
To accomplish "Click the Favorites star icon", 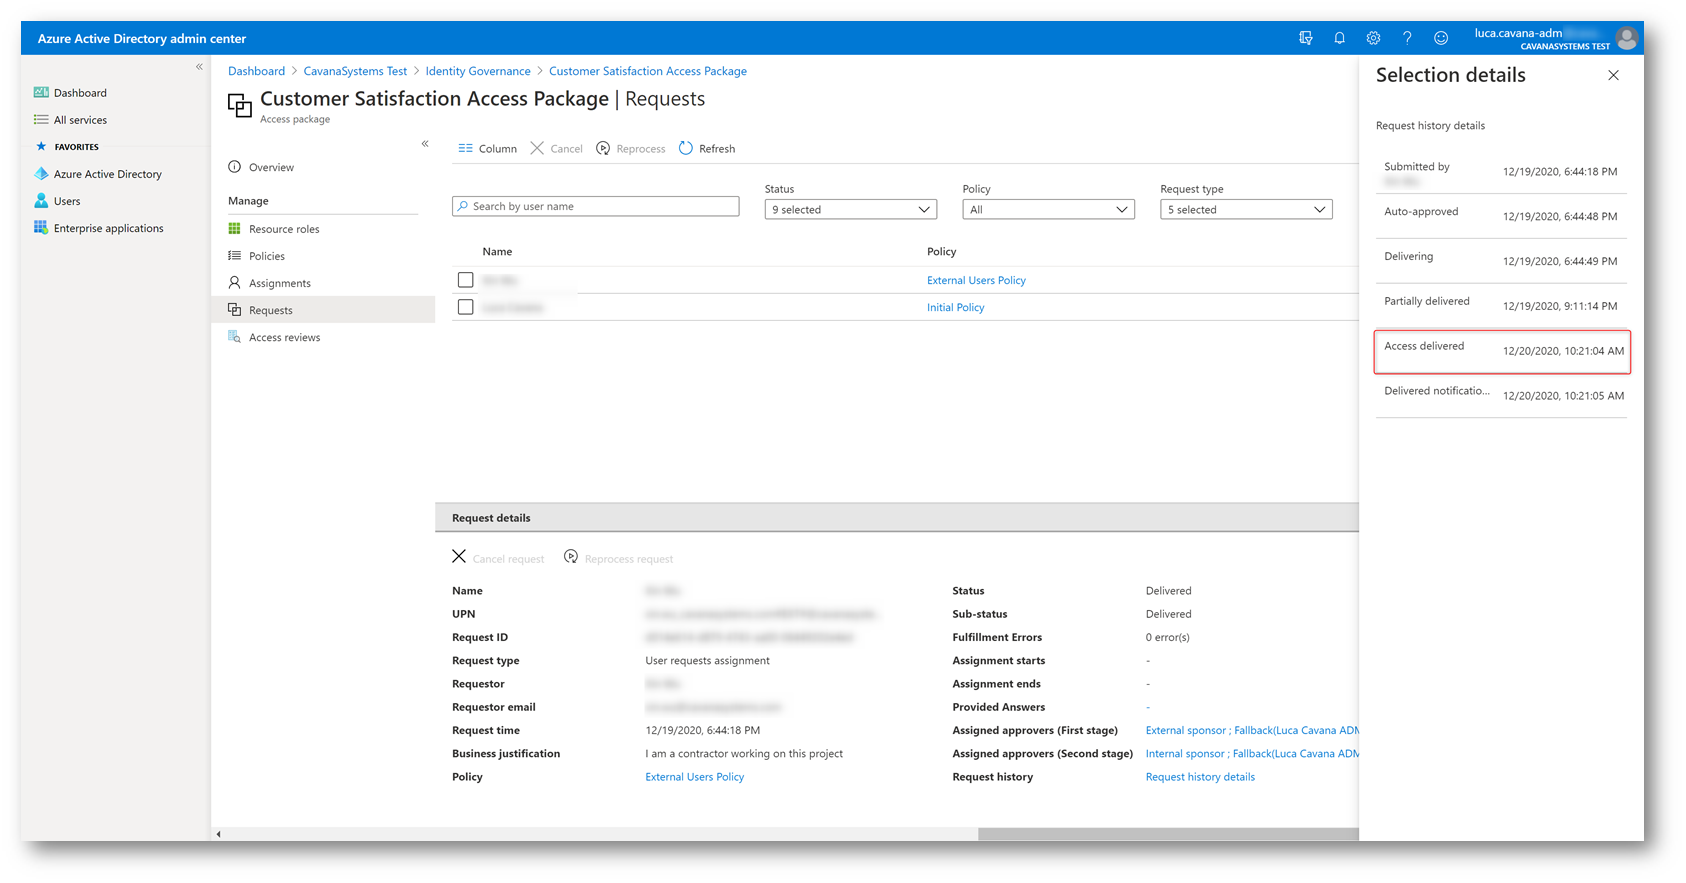I will pos(41,146).
